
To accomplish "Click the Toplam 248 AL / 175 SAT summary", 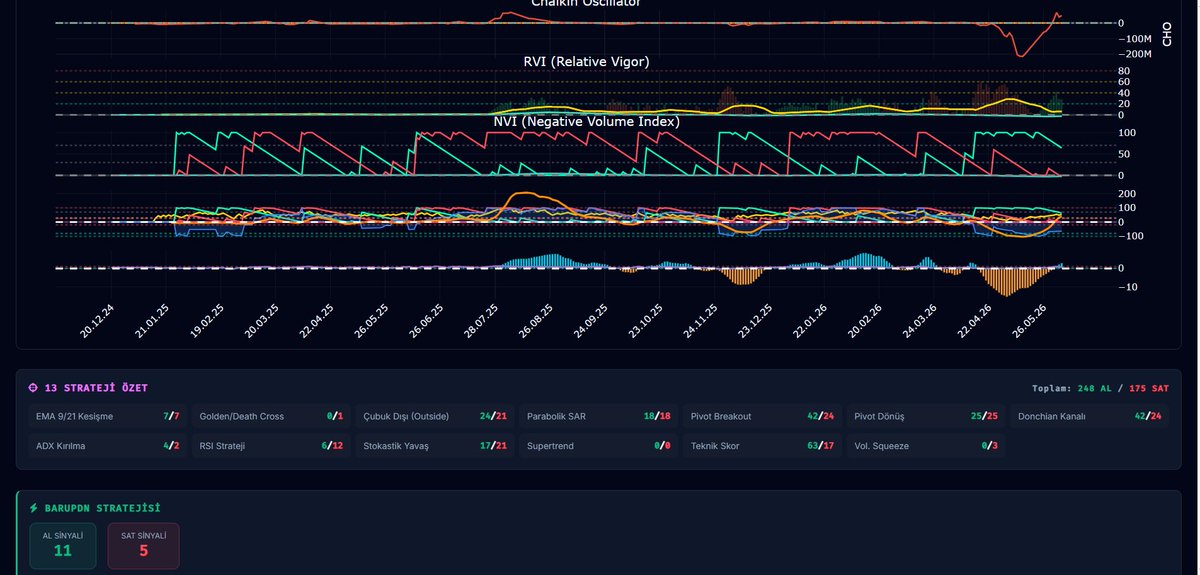I will click(x=1100, y=388).
